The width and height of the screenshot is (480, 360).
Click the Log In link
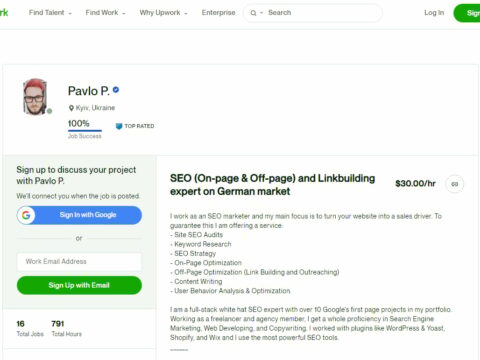(x=434, y=13)
